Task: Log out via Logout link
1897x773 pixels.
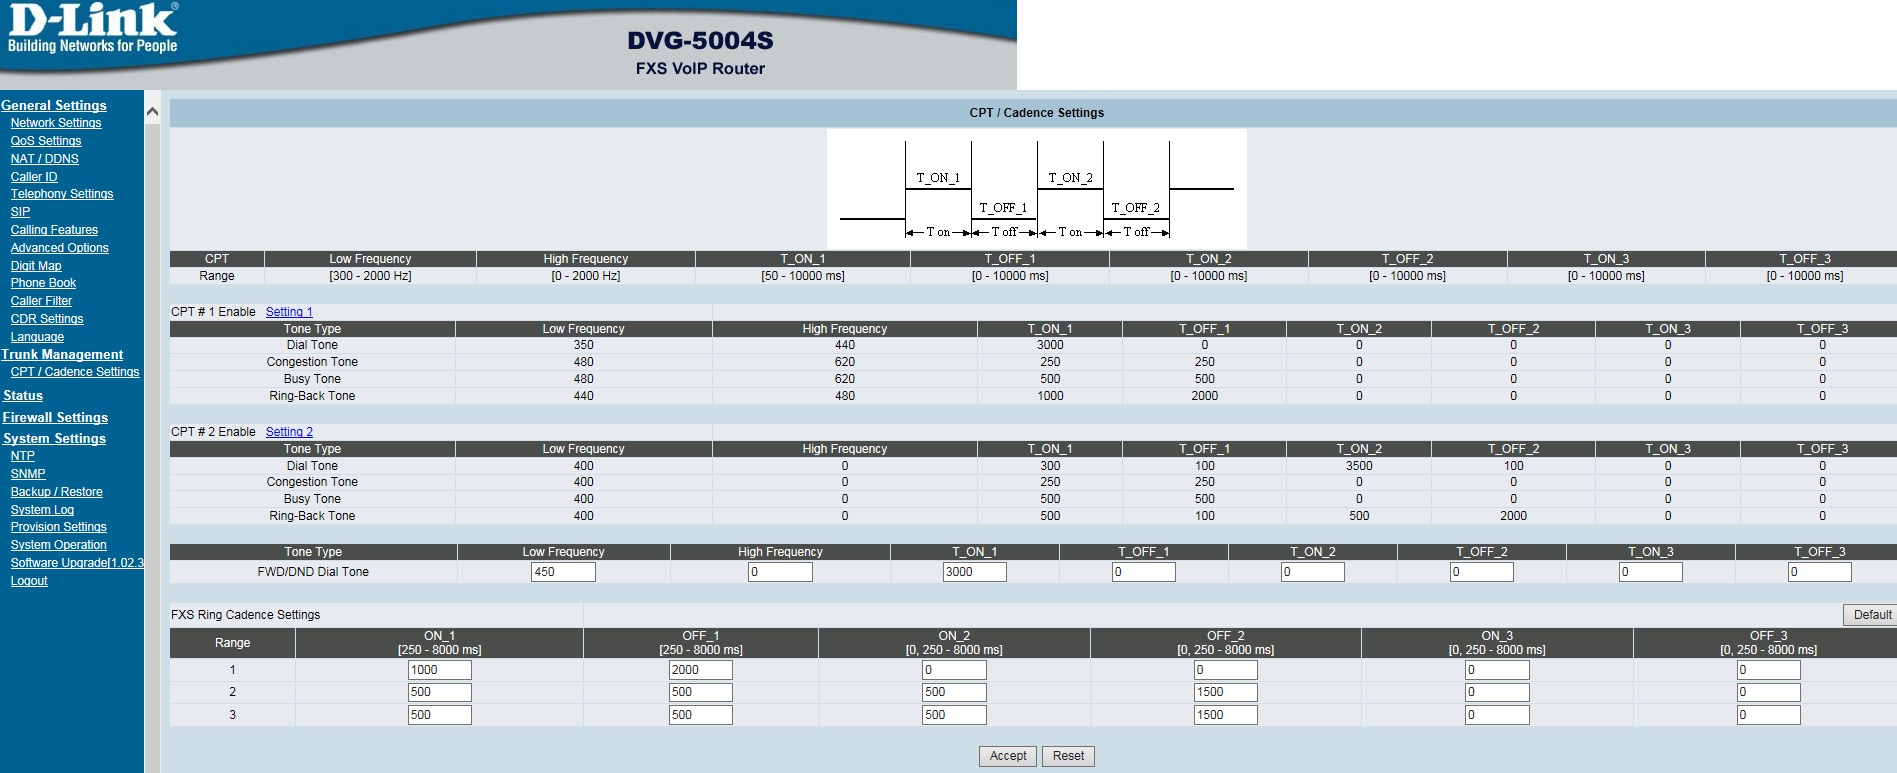Action: tap(29, 581)
